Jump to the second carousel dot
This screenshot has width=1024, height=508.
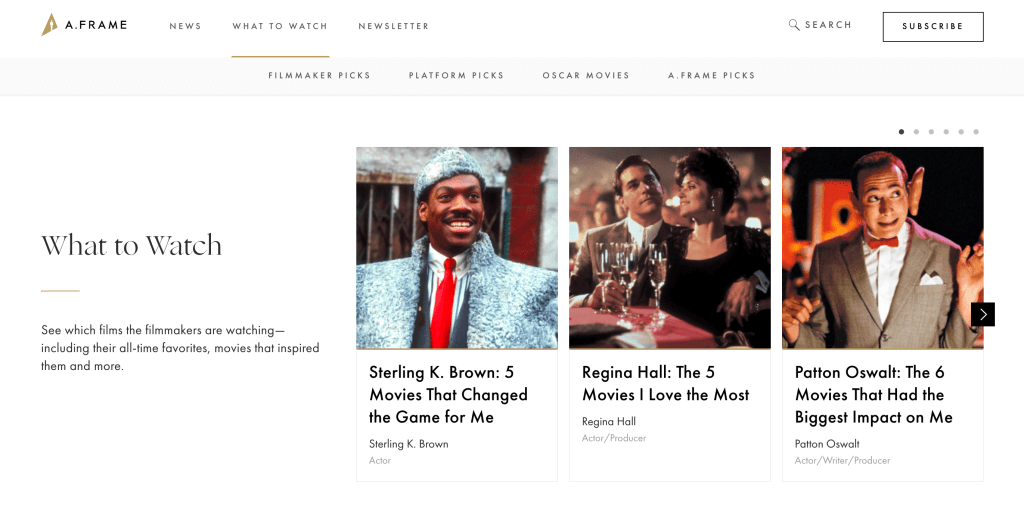tap(916, 132)
